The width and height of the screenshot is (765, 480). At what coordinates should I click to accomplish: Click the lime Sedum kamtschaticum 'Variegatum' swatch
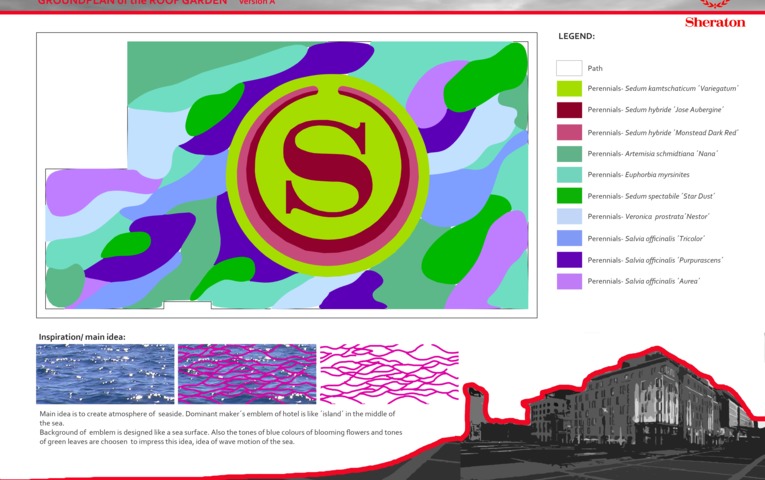tap(569, 89)
